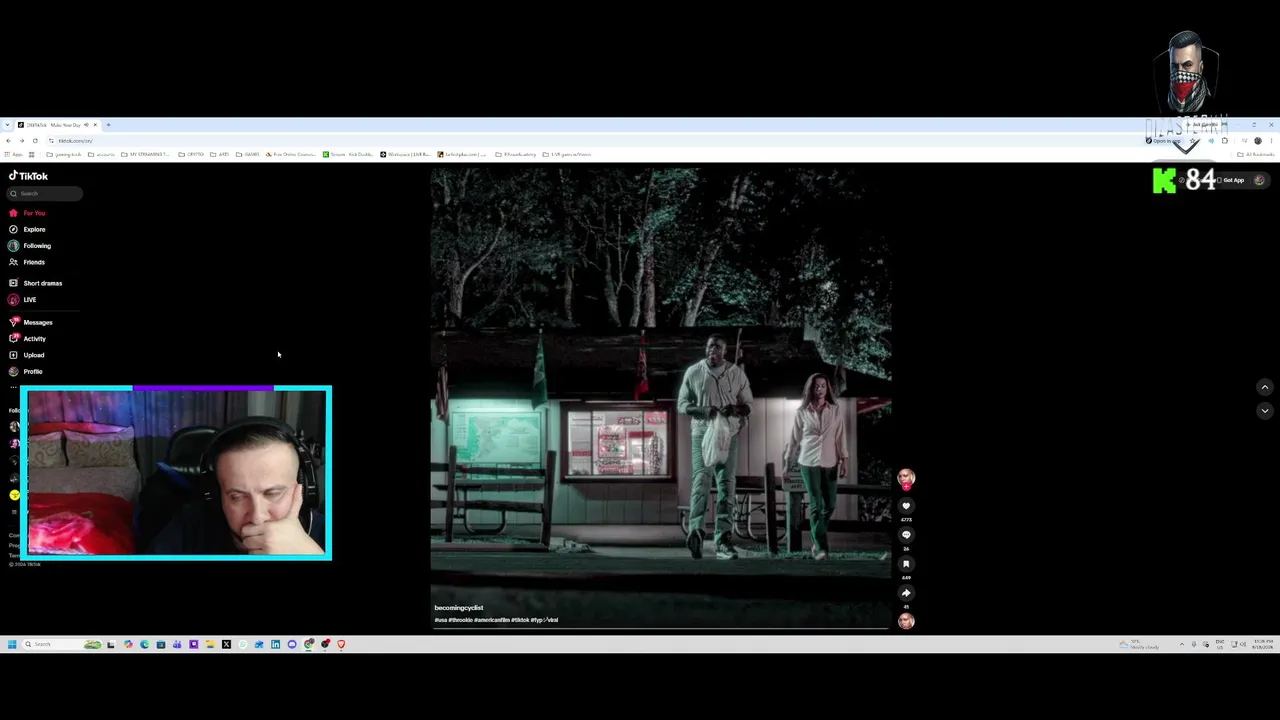Image resolution: width=1280 pixels, height=720 pixels.
Task: Open the LIVE section
Action: point(30,300)
